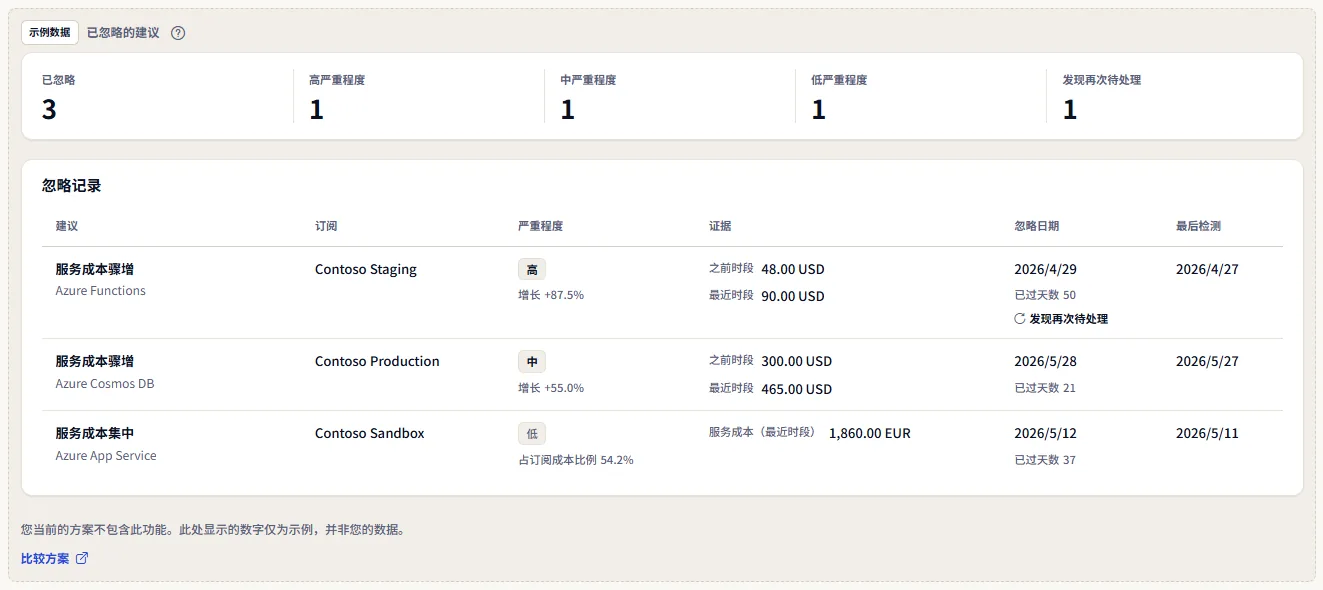This screenshot has height=590, width=1323.
Task: Click the 高严重程度 summary label
Action: click(x=337, y=80)
